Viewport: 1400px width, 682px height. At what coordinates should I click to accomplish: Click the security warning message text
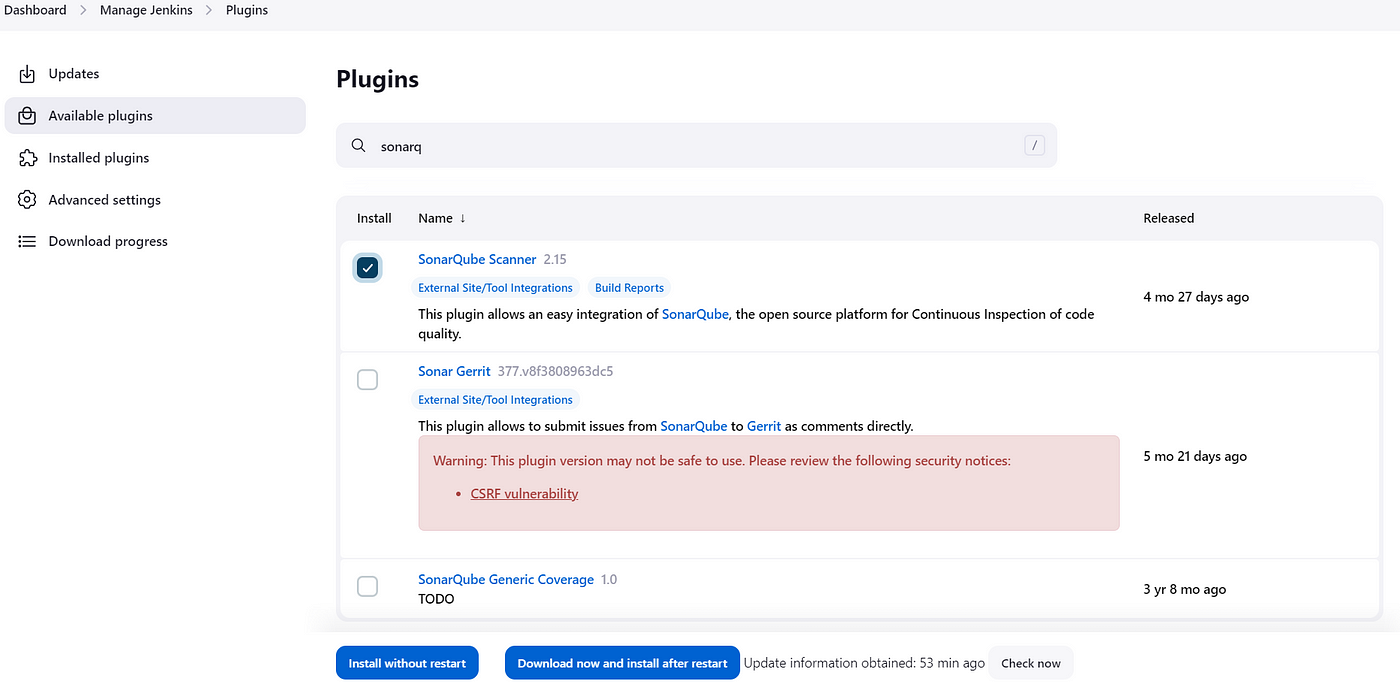[x=722, y=461]
